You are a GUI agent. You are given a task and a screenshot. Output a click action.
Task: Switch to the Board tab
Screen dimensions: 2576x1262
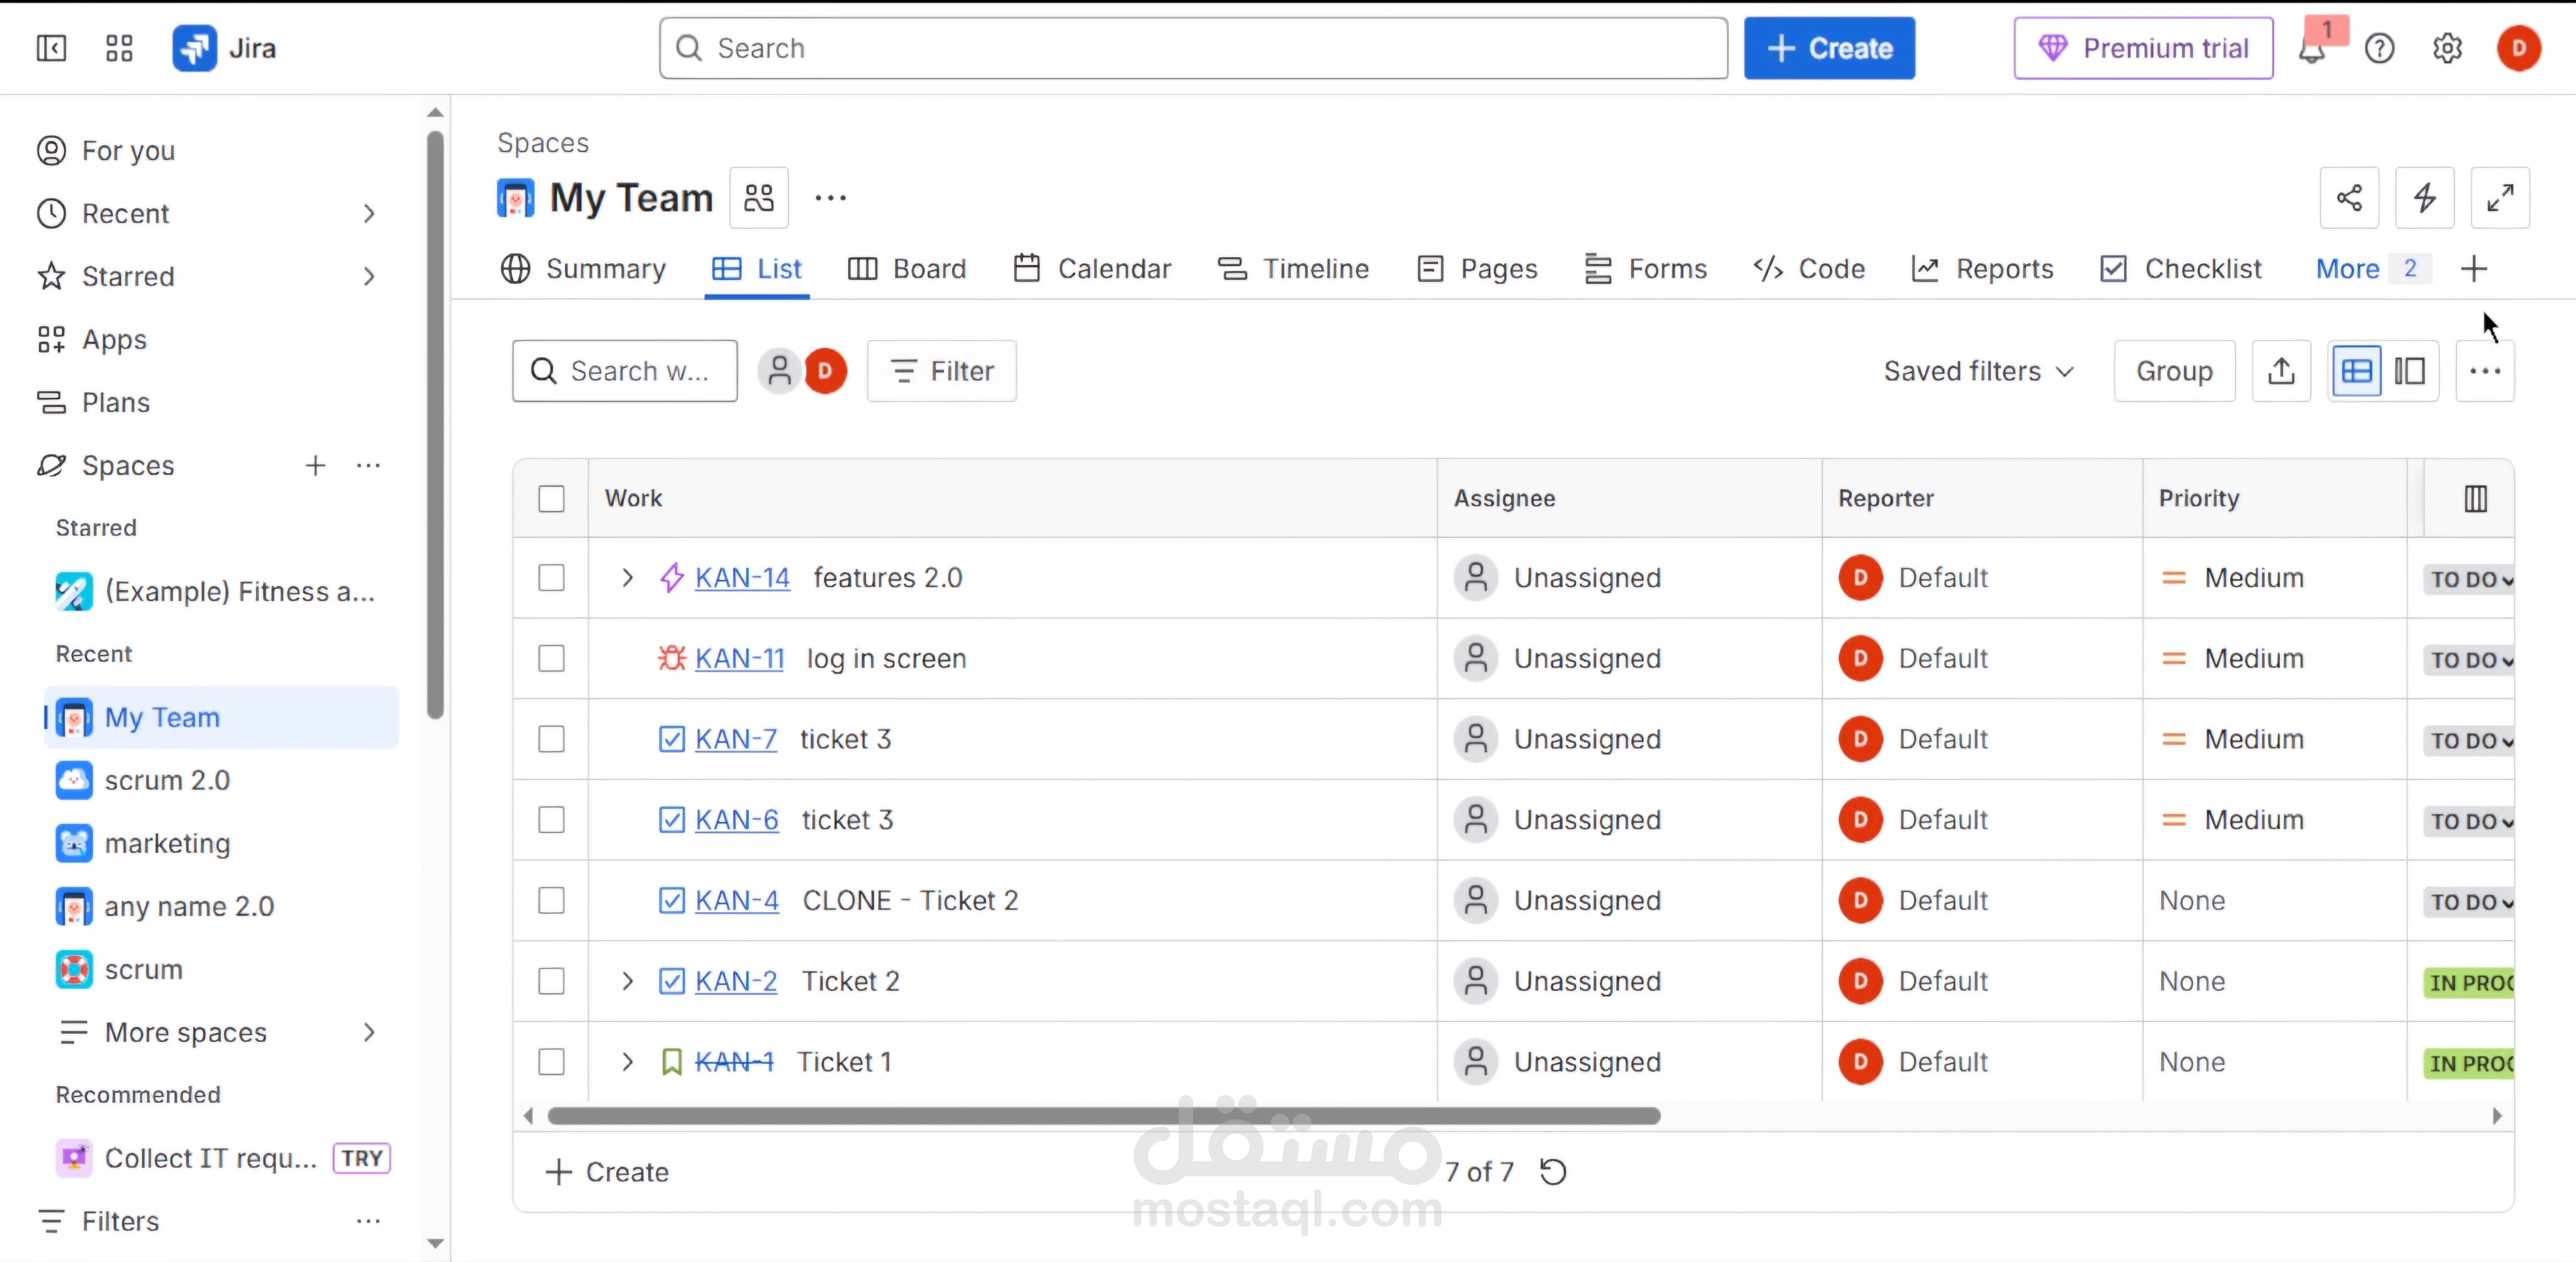click(907, 269)
